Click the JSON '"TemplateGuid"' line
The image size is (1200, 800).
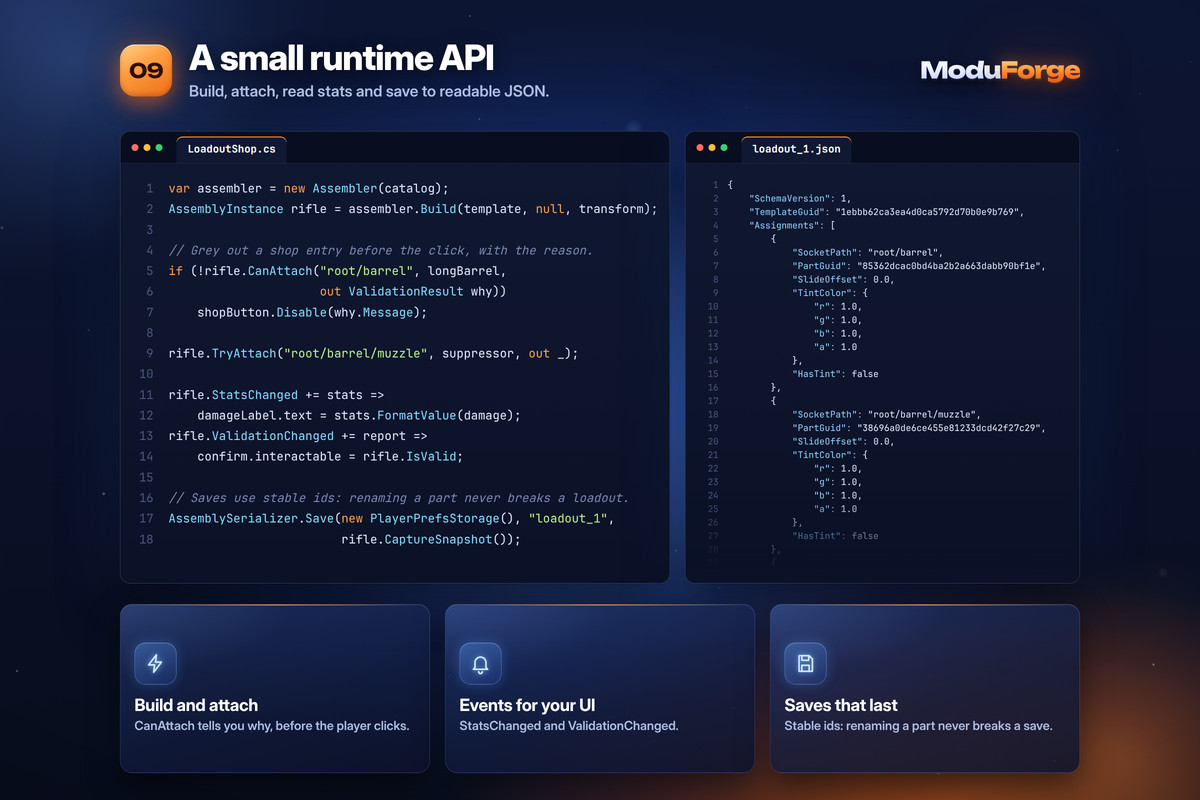pos(884,212)
